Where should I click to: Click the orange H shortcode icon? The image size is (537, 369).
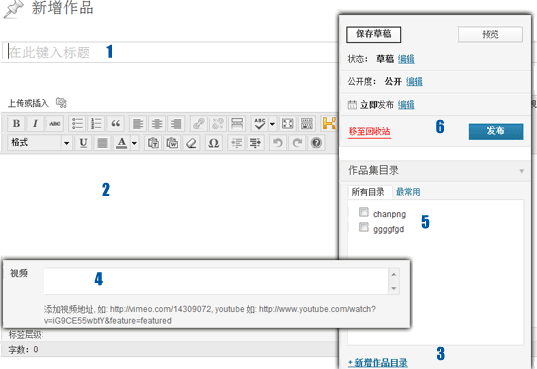pyautogui.click(x=329, y=123)
